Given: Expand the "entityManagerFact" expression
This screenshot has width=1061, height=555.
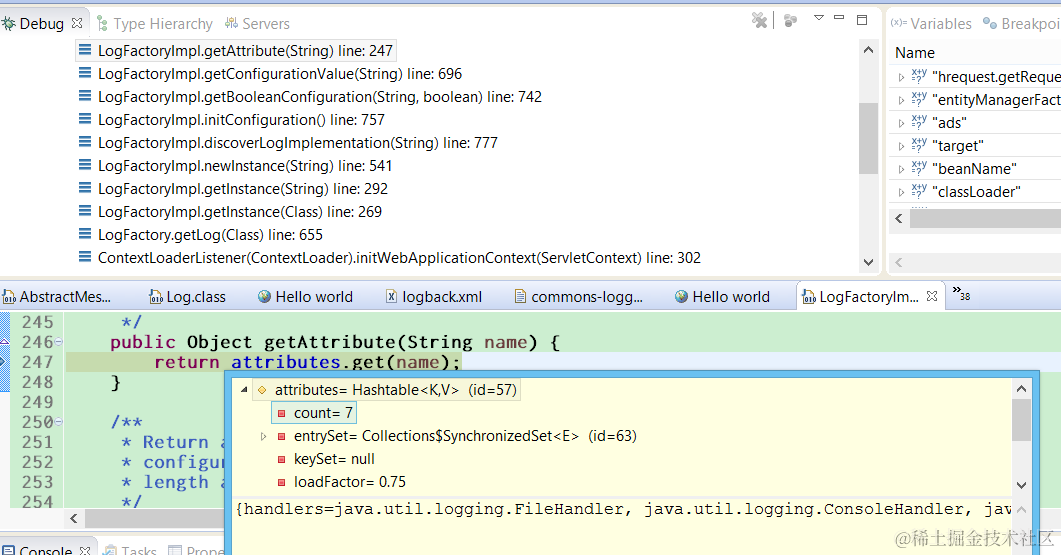Looking at the screenshot, I should (901, 100).
